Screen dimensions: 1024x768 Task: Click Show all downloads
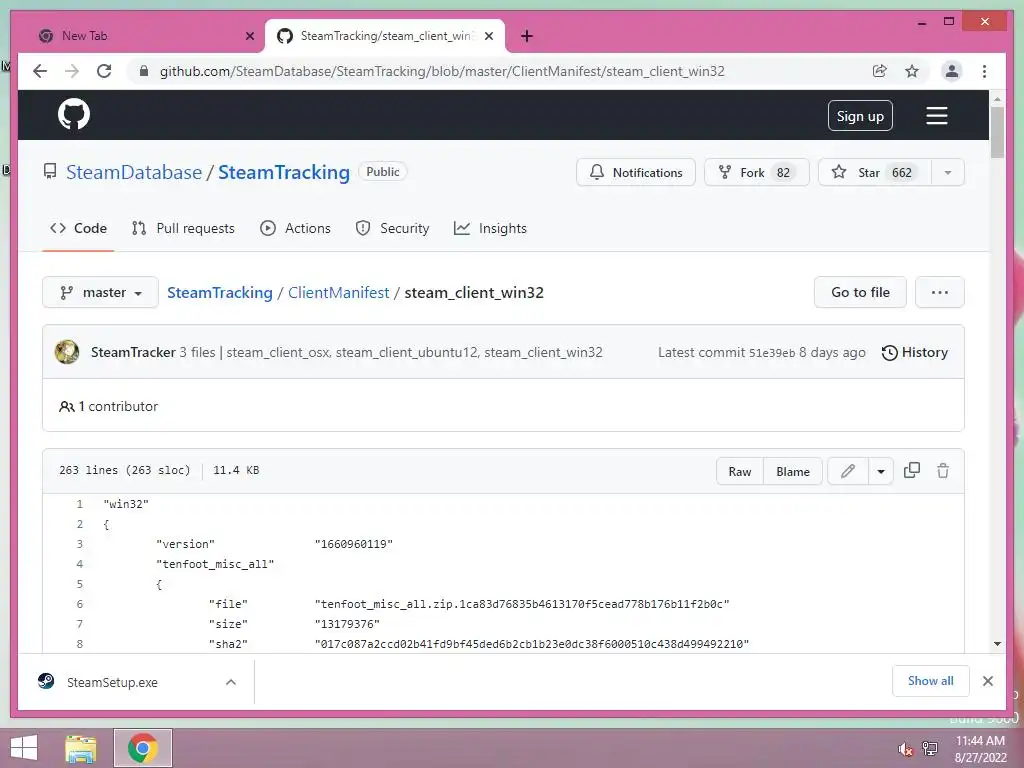tap(930, 681)
